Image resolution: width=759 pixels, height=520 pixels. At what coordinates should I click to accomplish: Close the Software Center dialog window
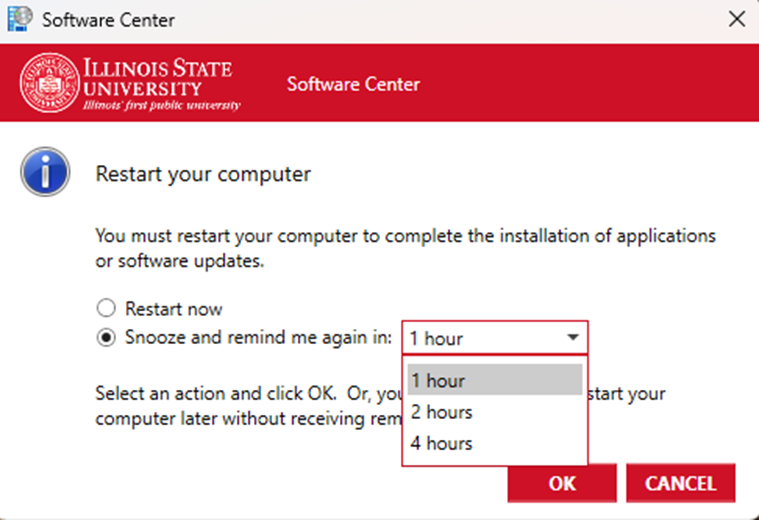pos(736,19)
